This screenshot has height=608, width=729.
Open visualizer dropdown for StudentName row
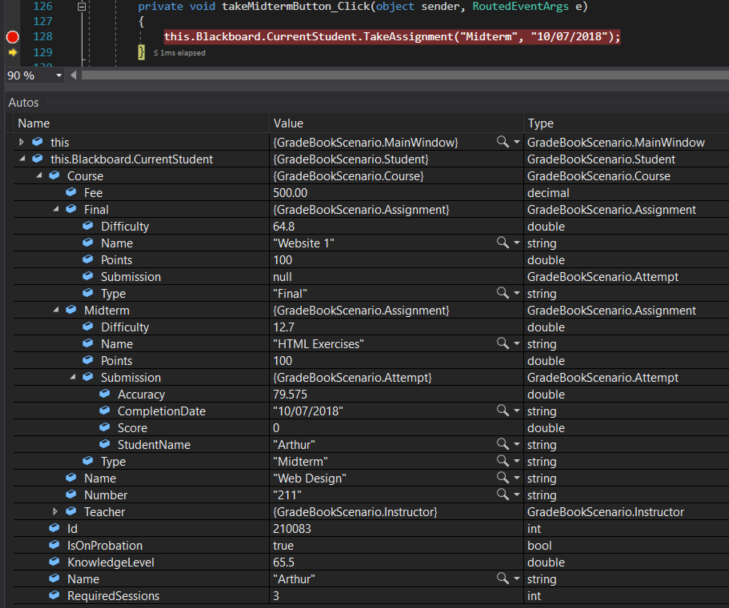[x=517, y=444]
